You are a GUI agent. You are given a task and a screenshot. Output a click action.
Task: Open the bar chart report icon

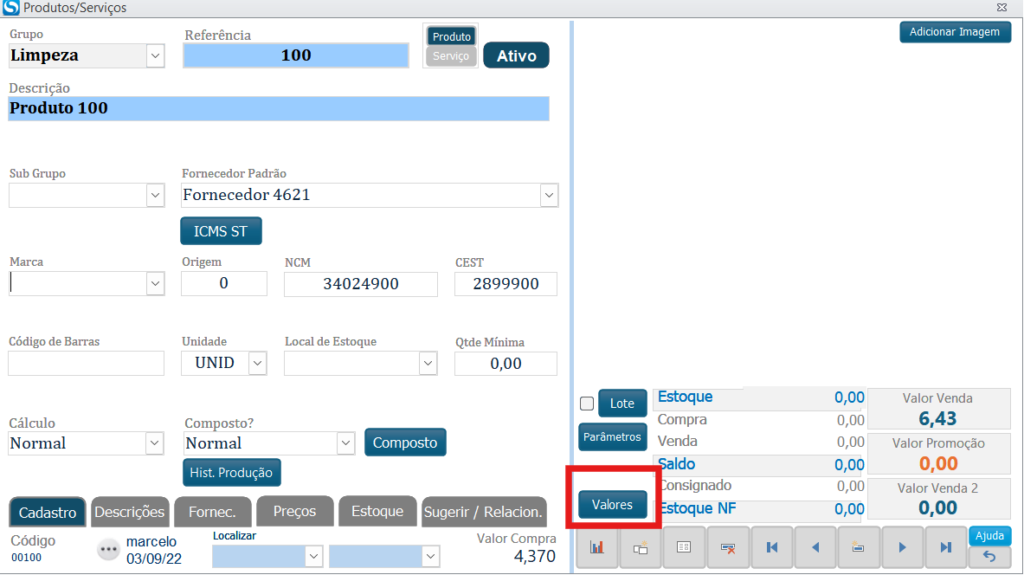click(x=597, y=547)
